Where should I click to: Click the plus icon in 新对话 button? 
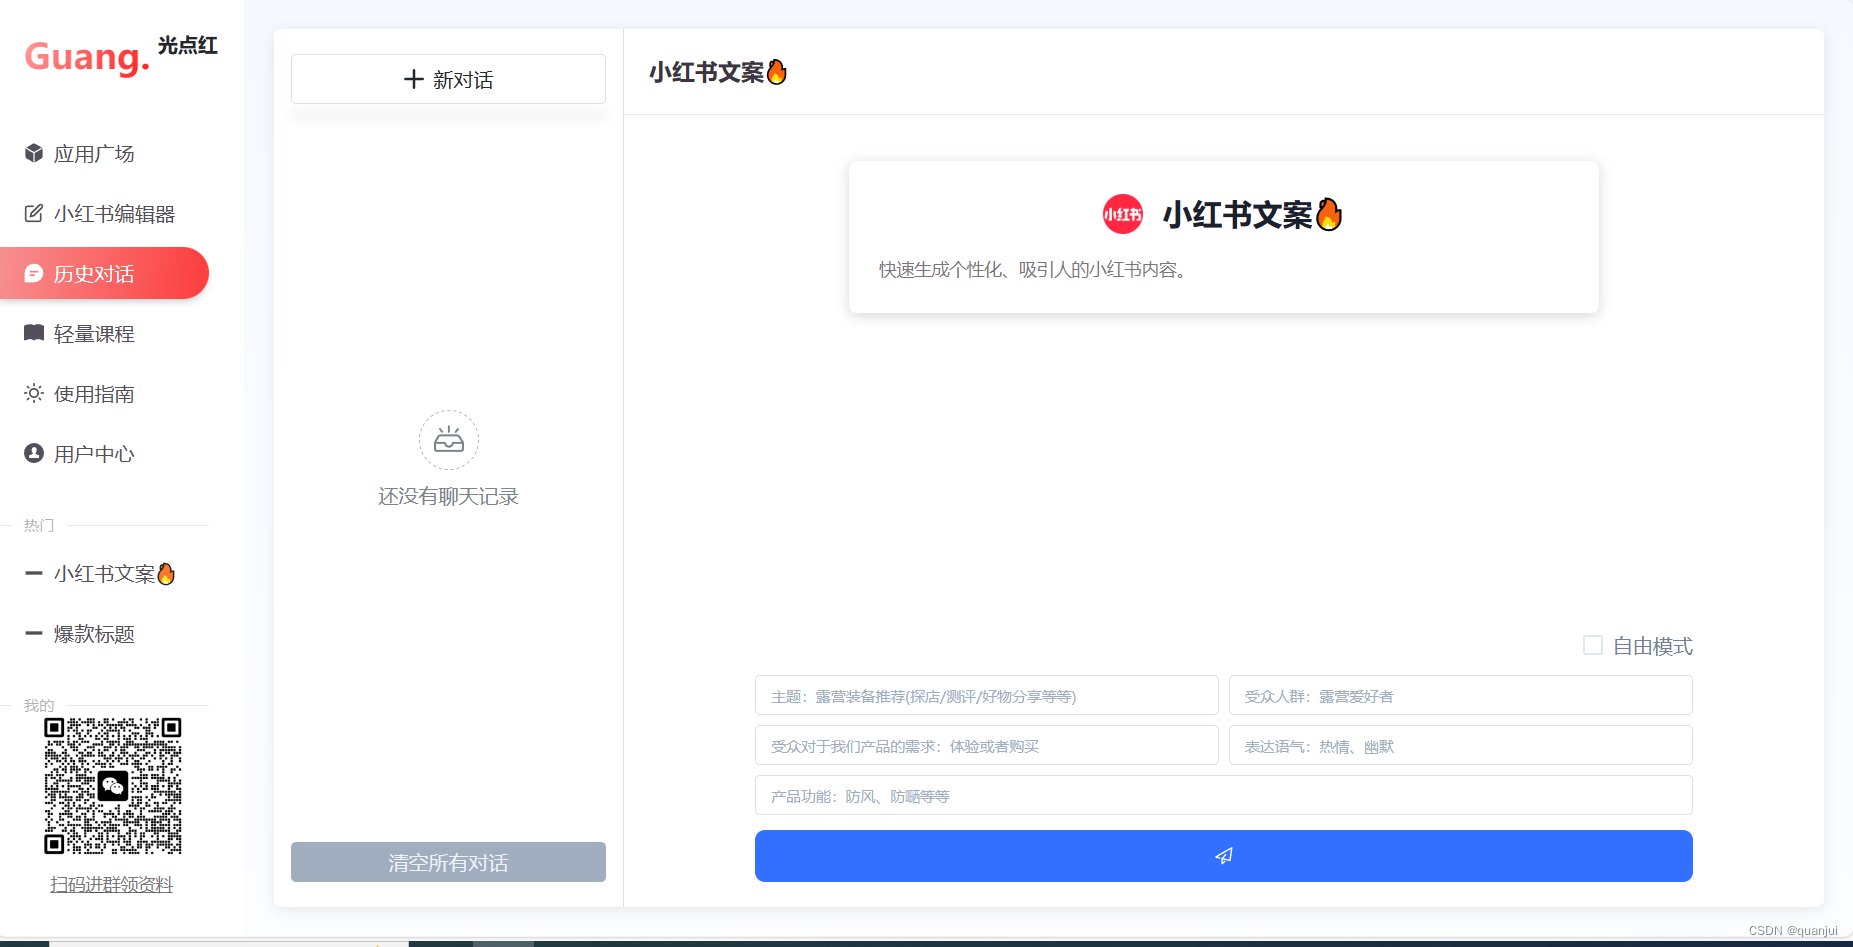(414, 79)
